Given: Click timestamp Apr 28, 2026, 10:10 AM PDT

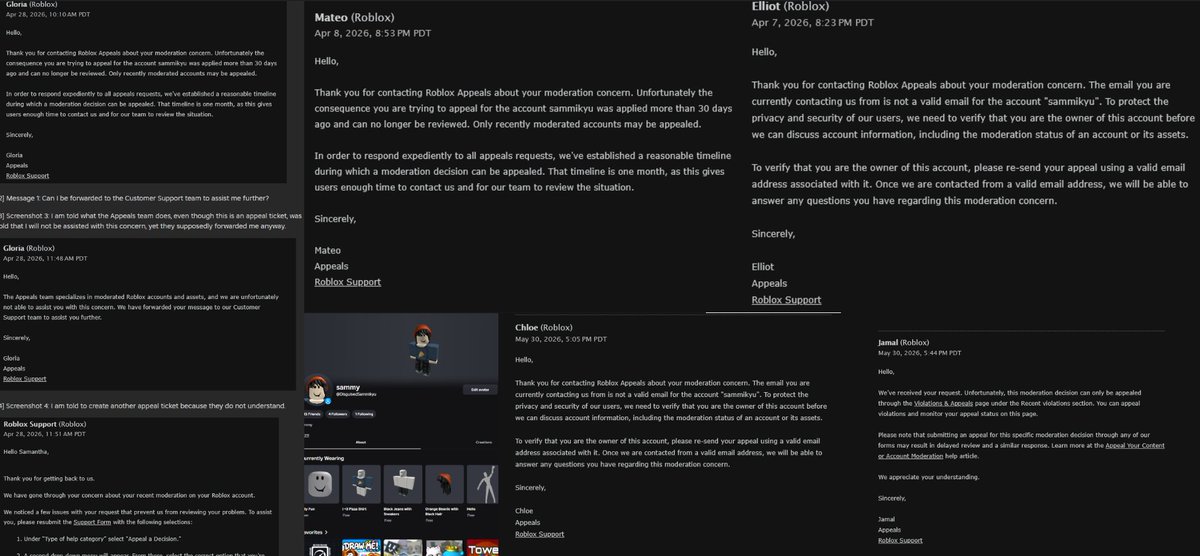Looking at the screenshot, I should 48,16.
